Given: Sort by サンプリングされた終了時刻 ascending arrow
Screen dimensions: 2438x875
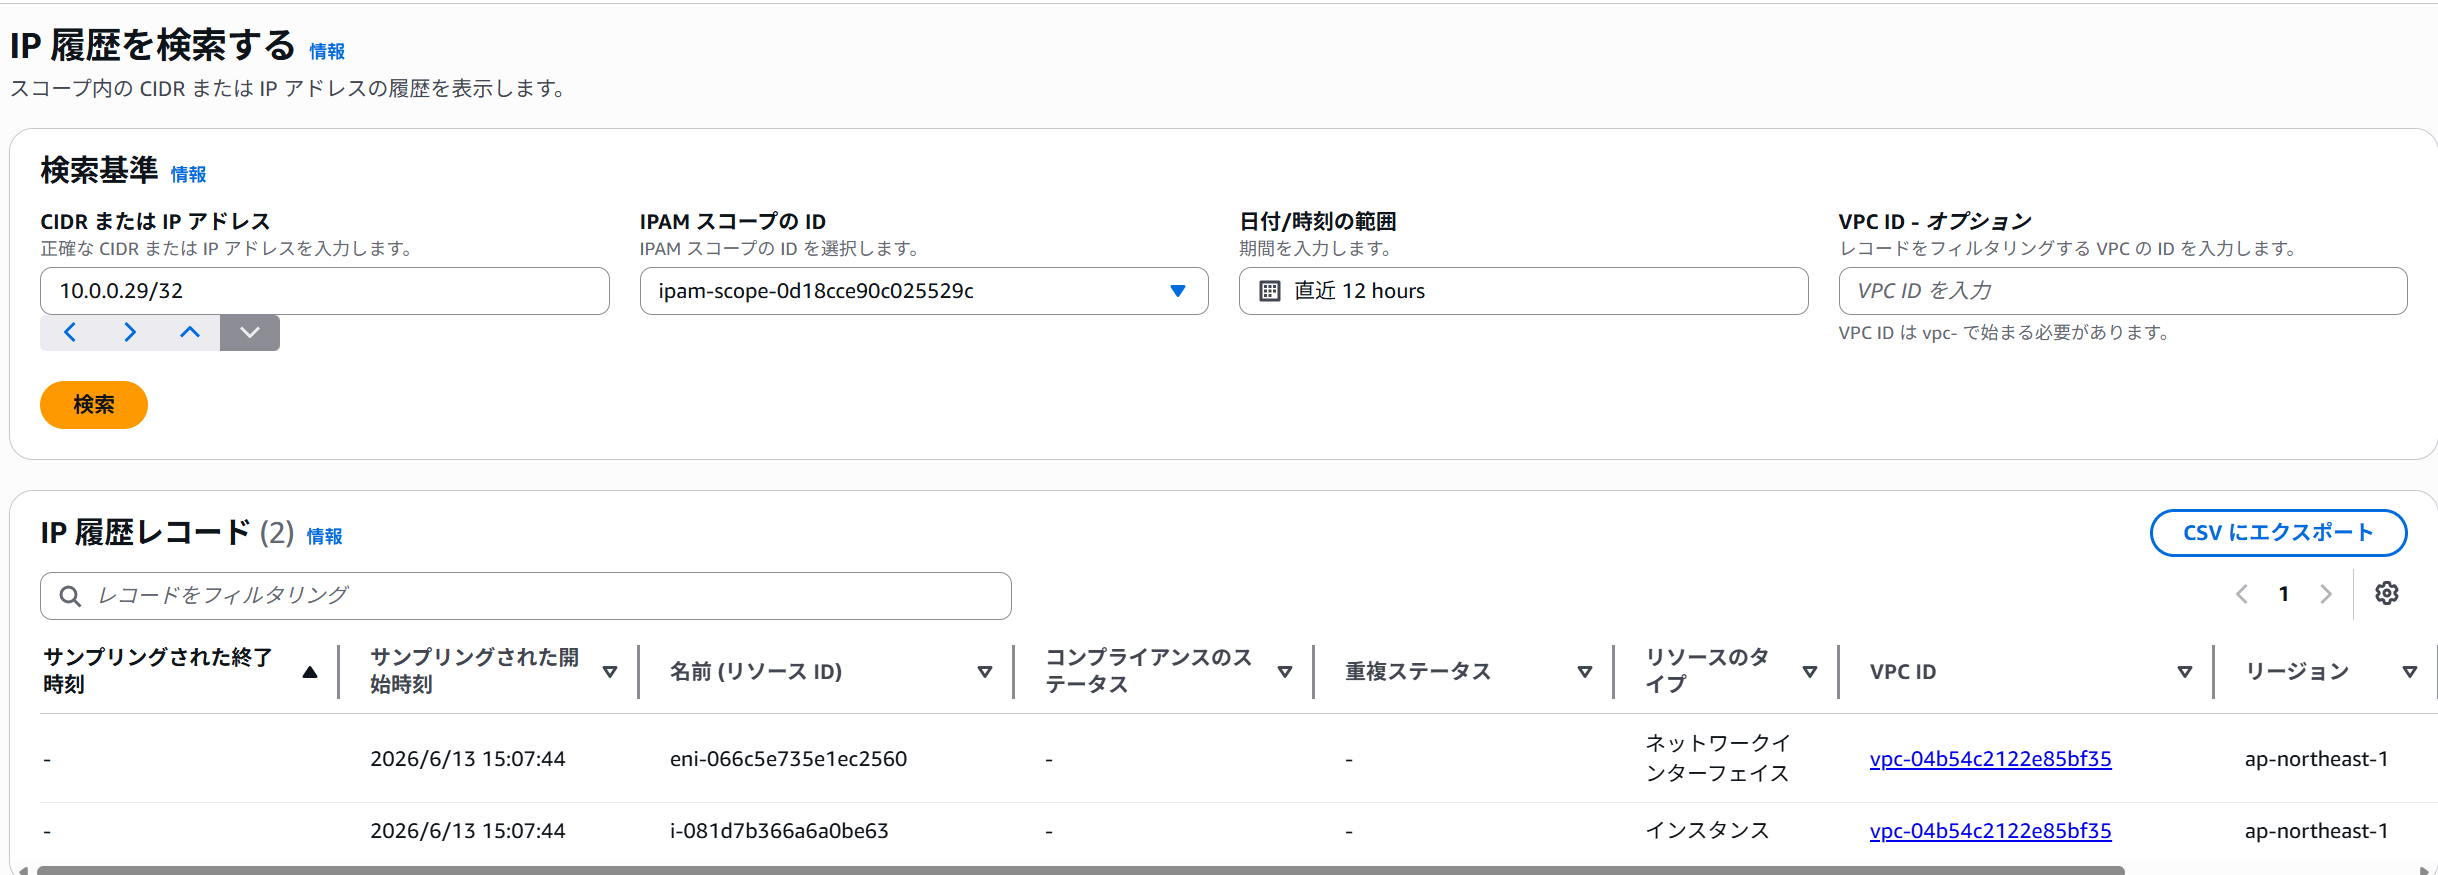Looking at the screenshot, I should tap(310, 672).
